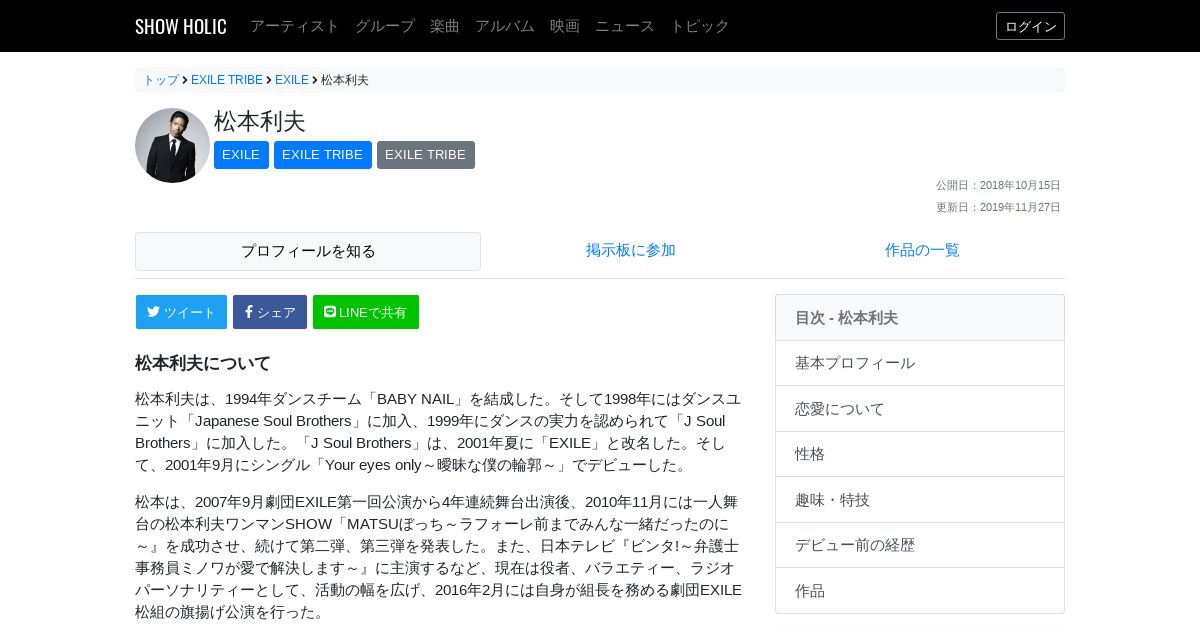Share via the LINEで共有 button
Viewport: 1200px width, 630px height.
(x=366, y=312)
